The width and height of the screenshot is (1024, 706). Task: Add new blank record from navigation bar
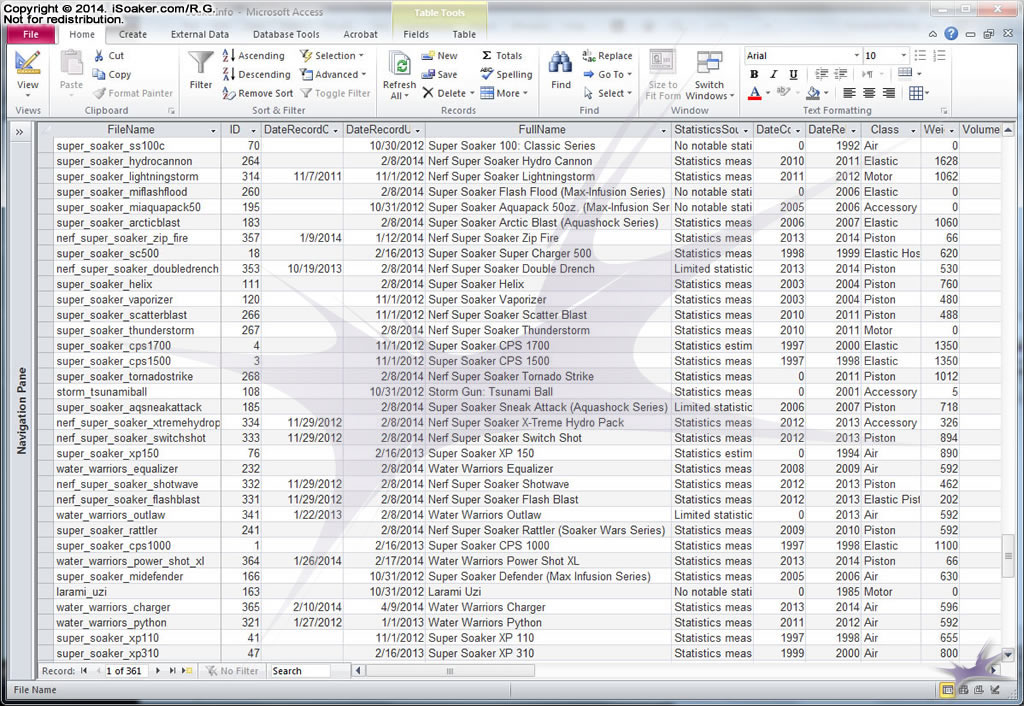click(187, 671)
